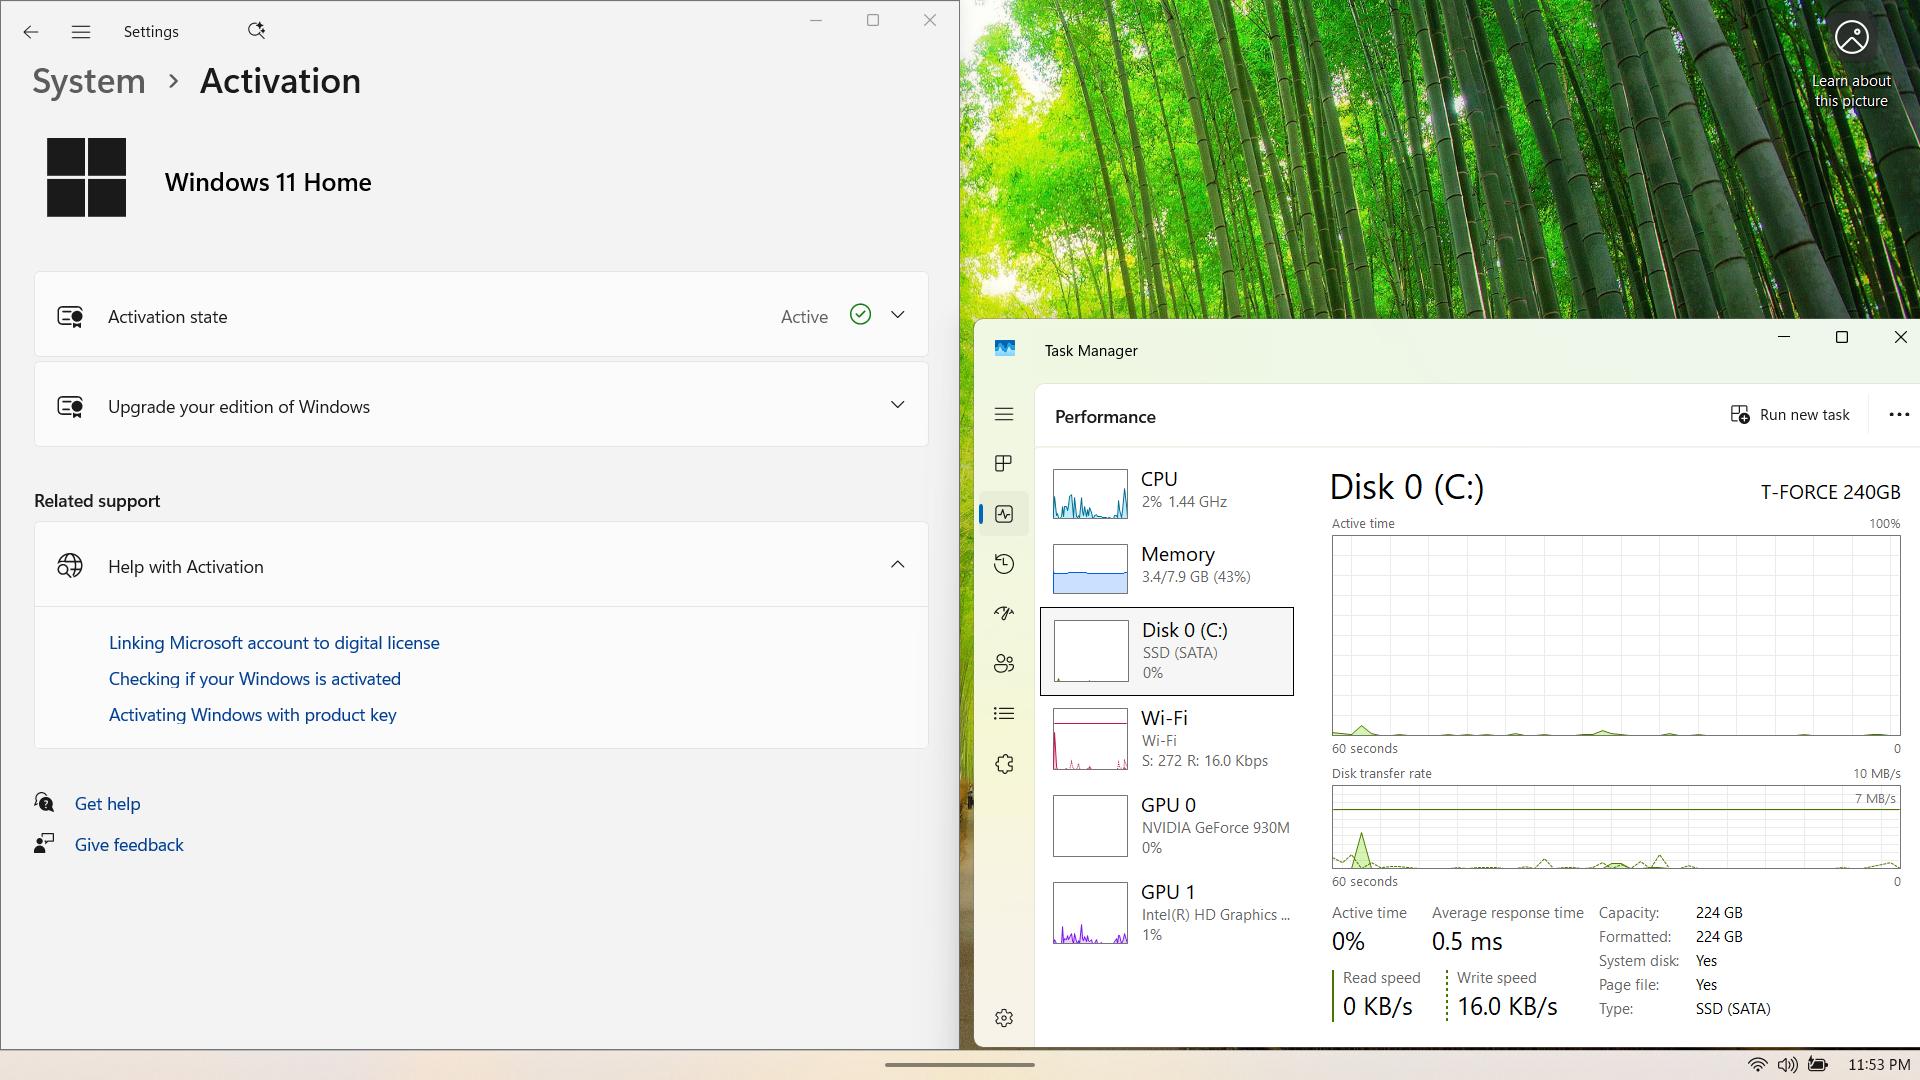Maximize the Task Manager window
This screenshot has width=1920, height=1080.
coord(1841,337)
